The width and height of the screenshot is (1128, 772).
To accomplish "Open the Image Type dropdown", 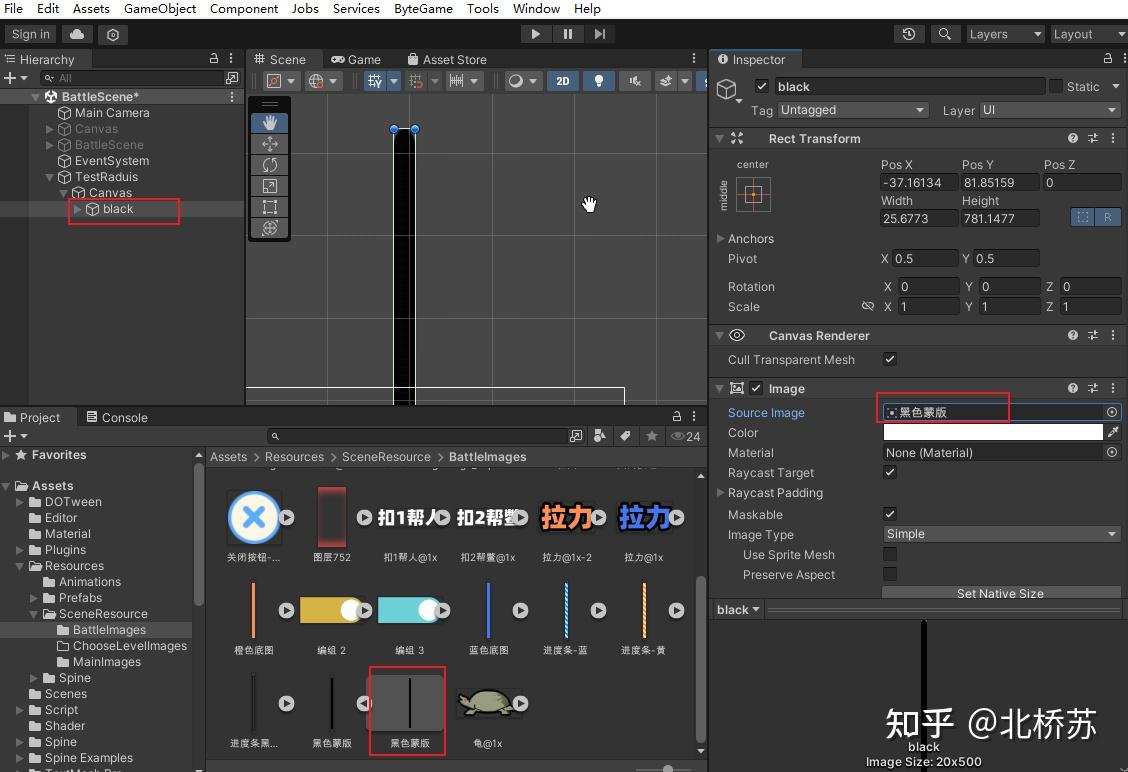I will pyautogui.click(x=1001, y=534).
